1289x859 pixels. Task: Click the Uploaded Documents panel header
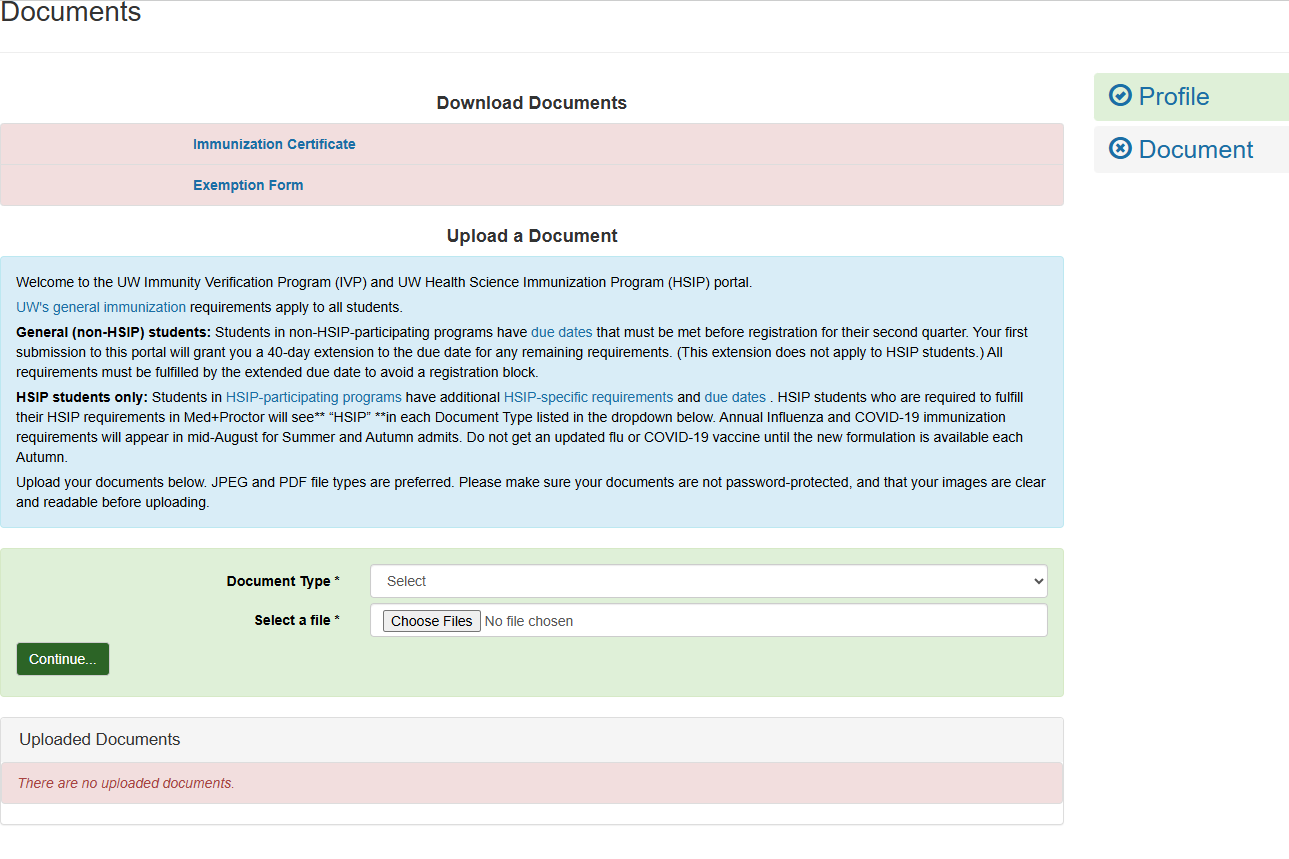pyautogui.click(x=532, y=740)
